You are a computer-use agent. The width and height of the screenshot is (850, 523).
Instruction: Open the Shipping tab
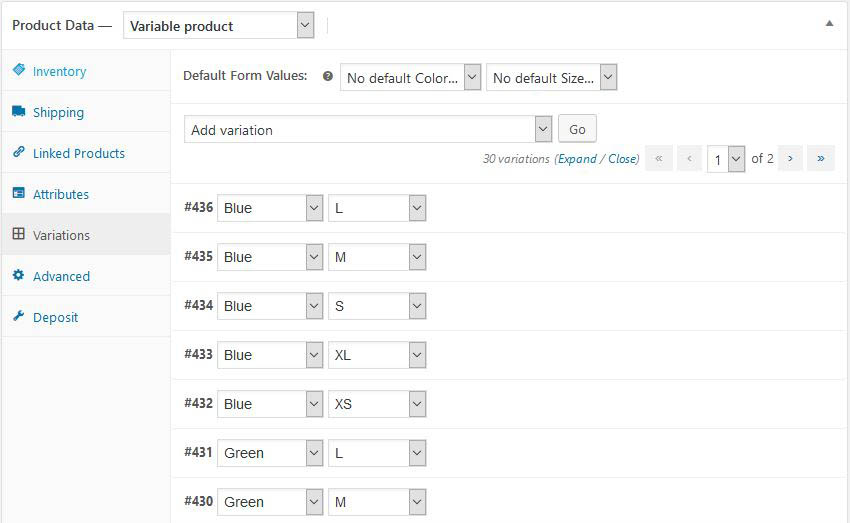coord(58,112)
